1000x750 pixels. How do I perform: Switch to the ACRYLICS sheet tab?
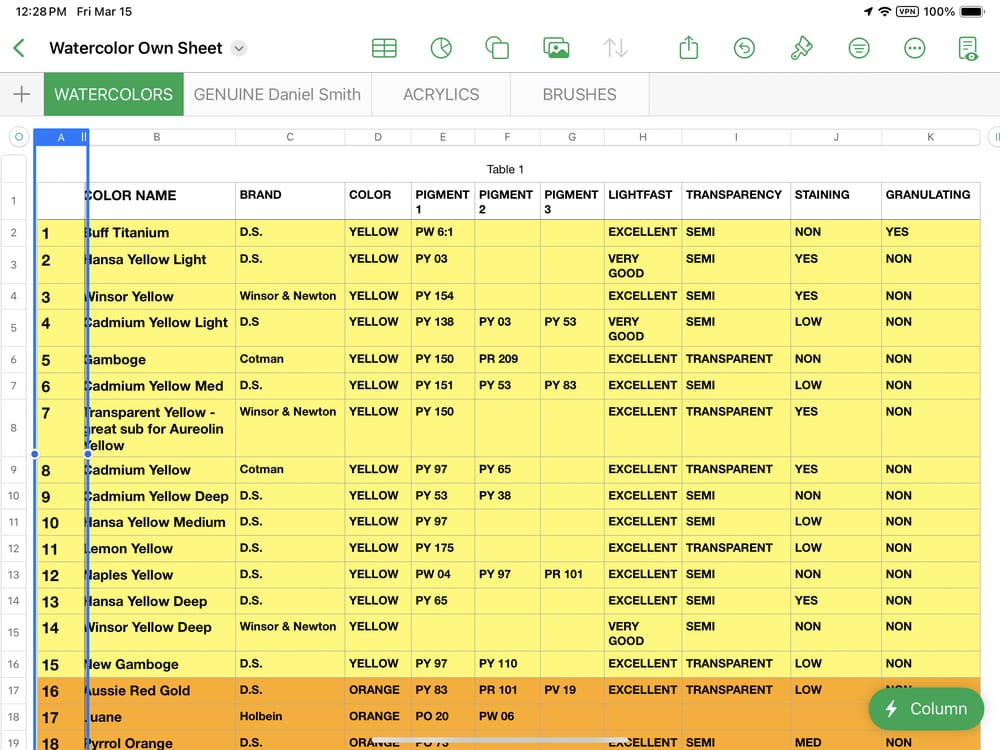coord(441,94)
